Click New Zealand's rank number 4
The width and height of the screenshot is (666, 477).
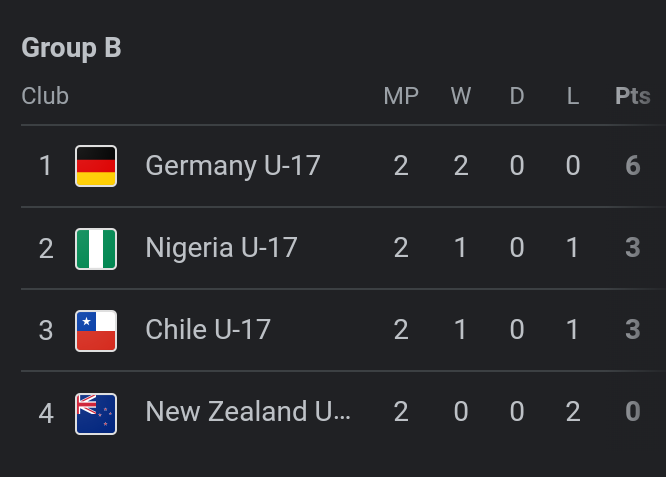[x=45, y=412]
